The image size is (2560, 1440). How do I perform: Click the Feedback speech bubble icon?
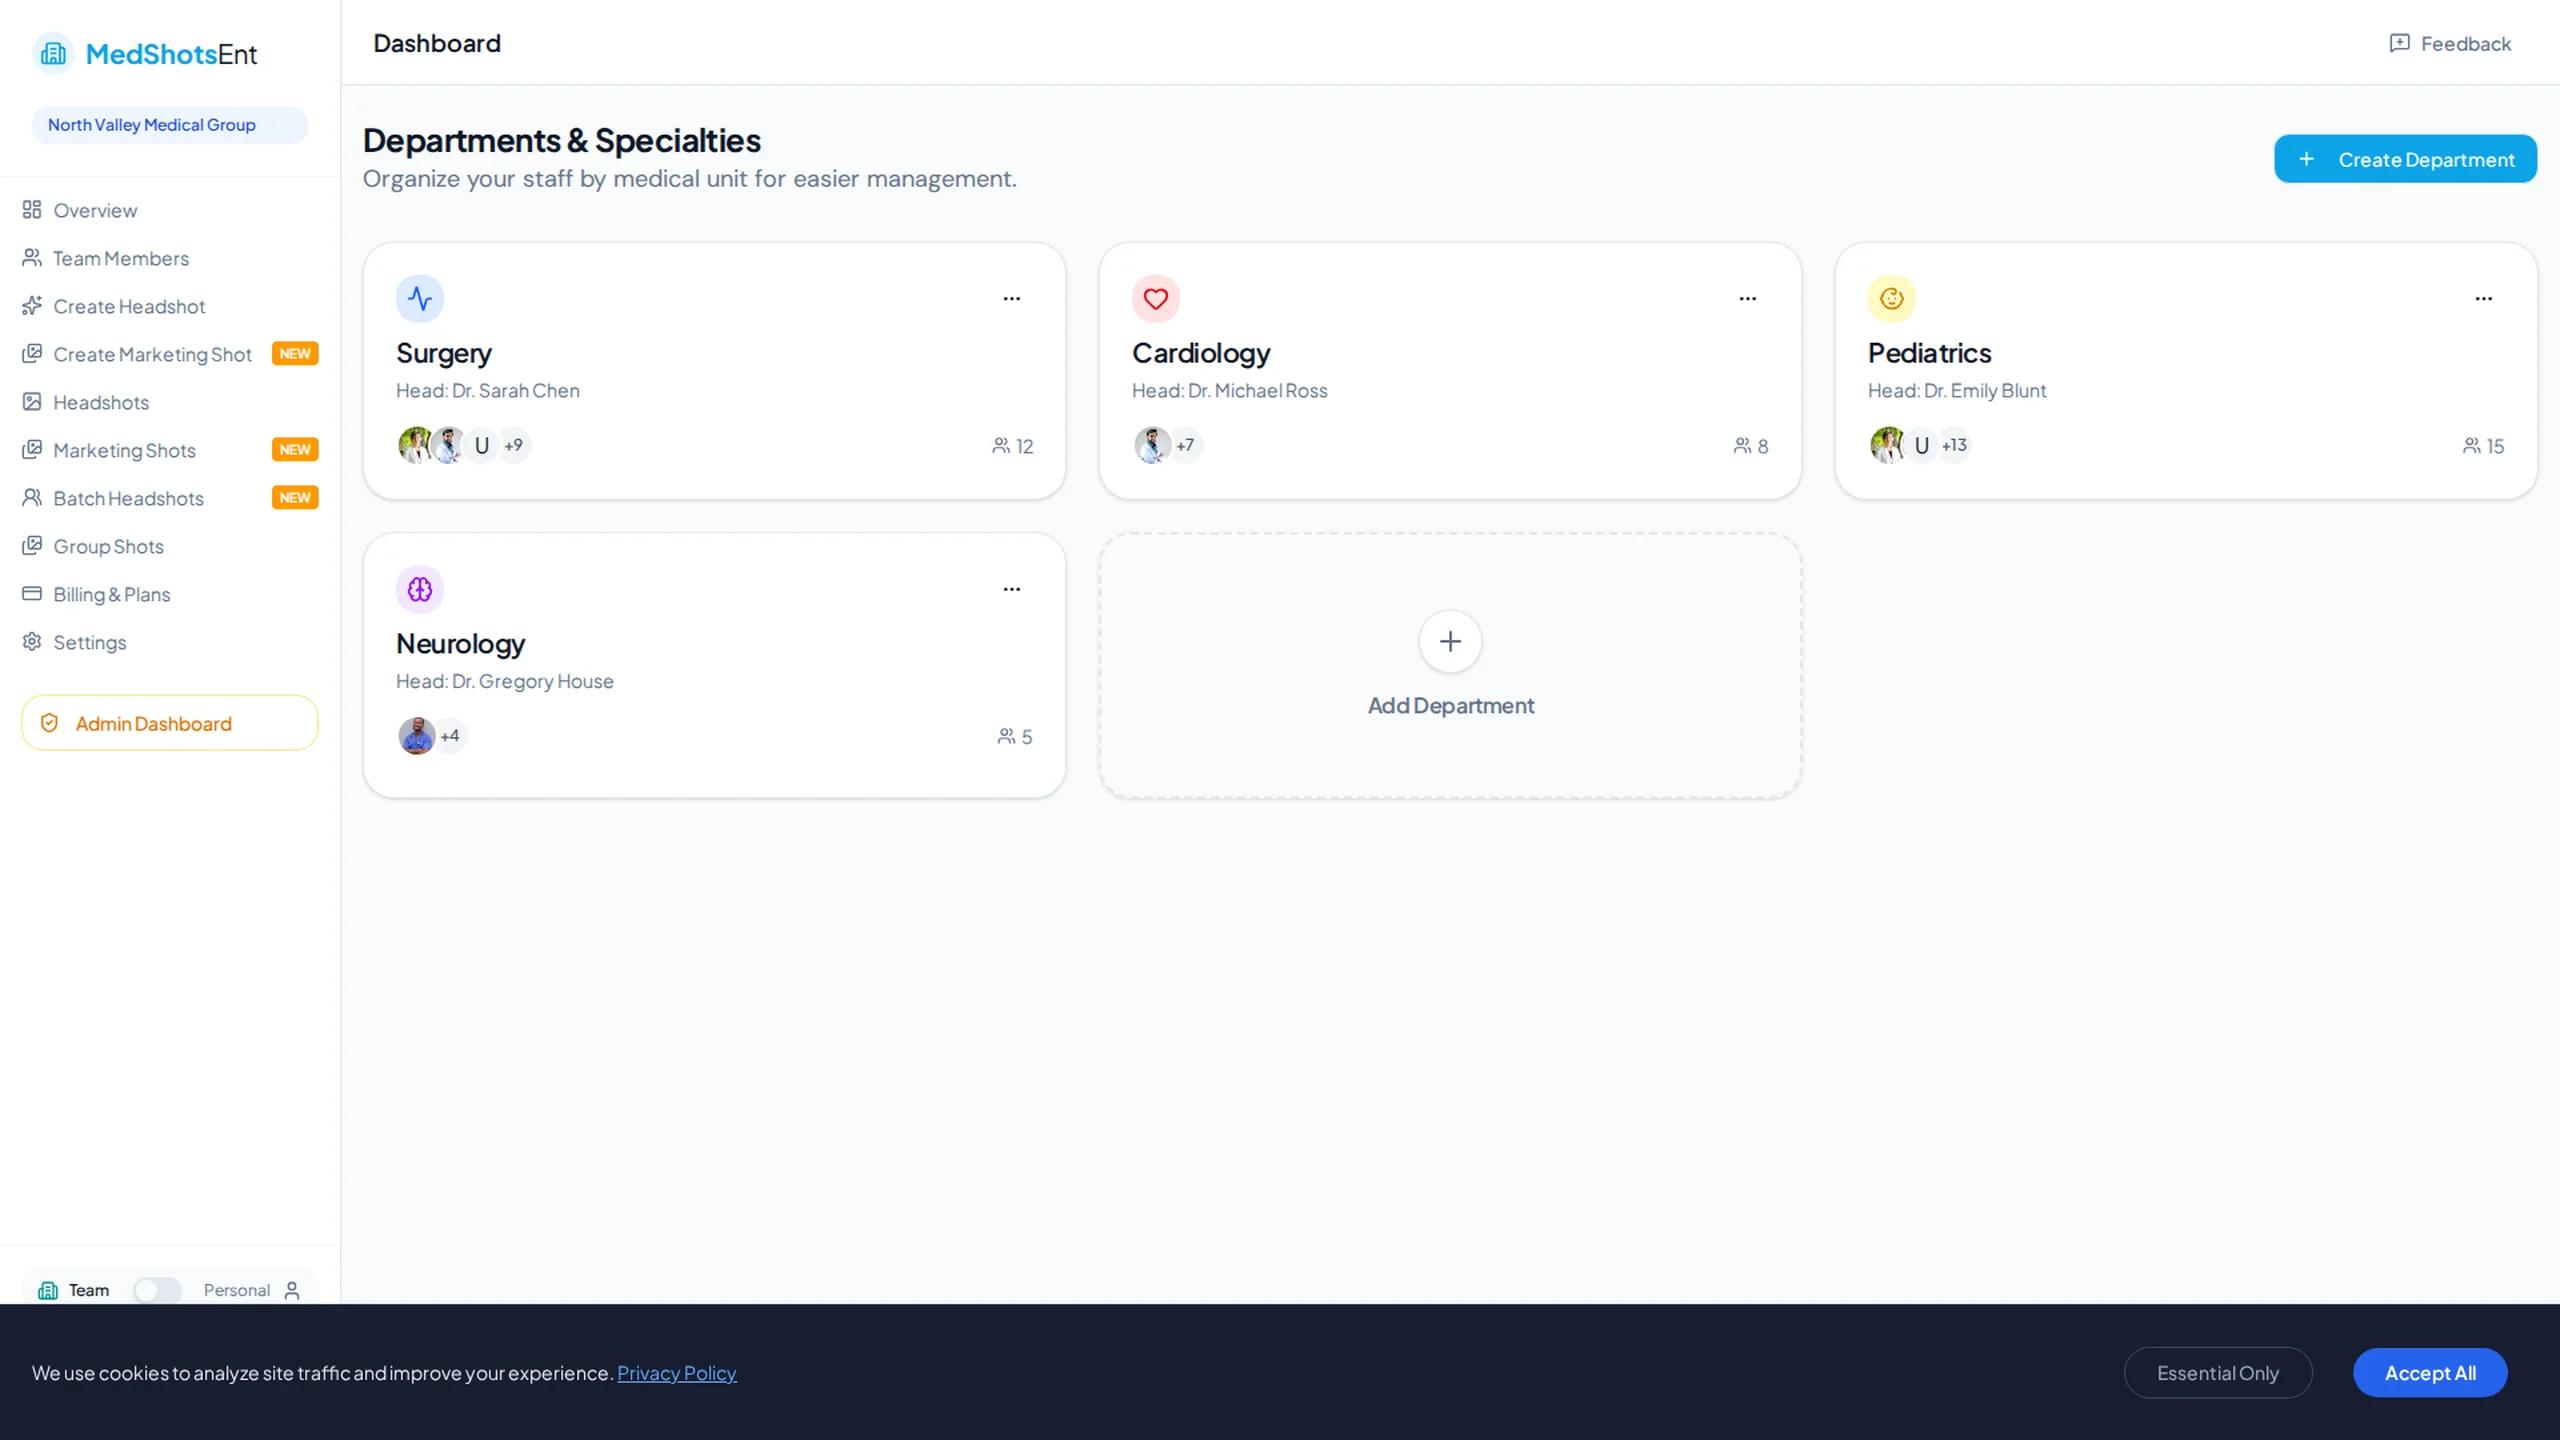(2399, 43)
